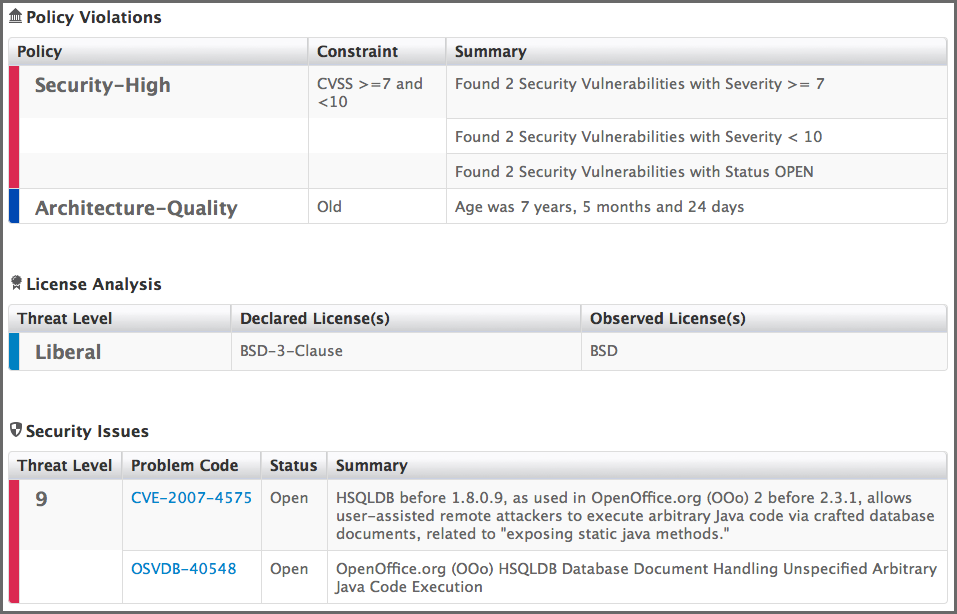Click the Security Issues shield icon
This screenshot has height=614, width=957.
pyautogui.click(x=15, y=431)
